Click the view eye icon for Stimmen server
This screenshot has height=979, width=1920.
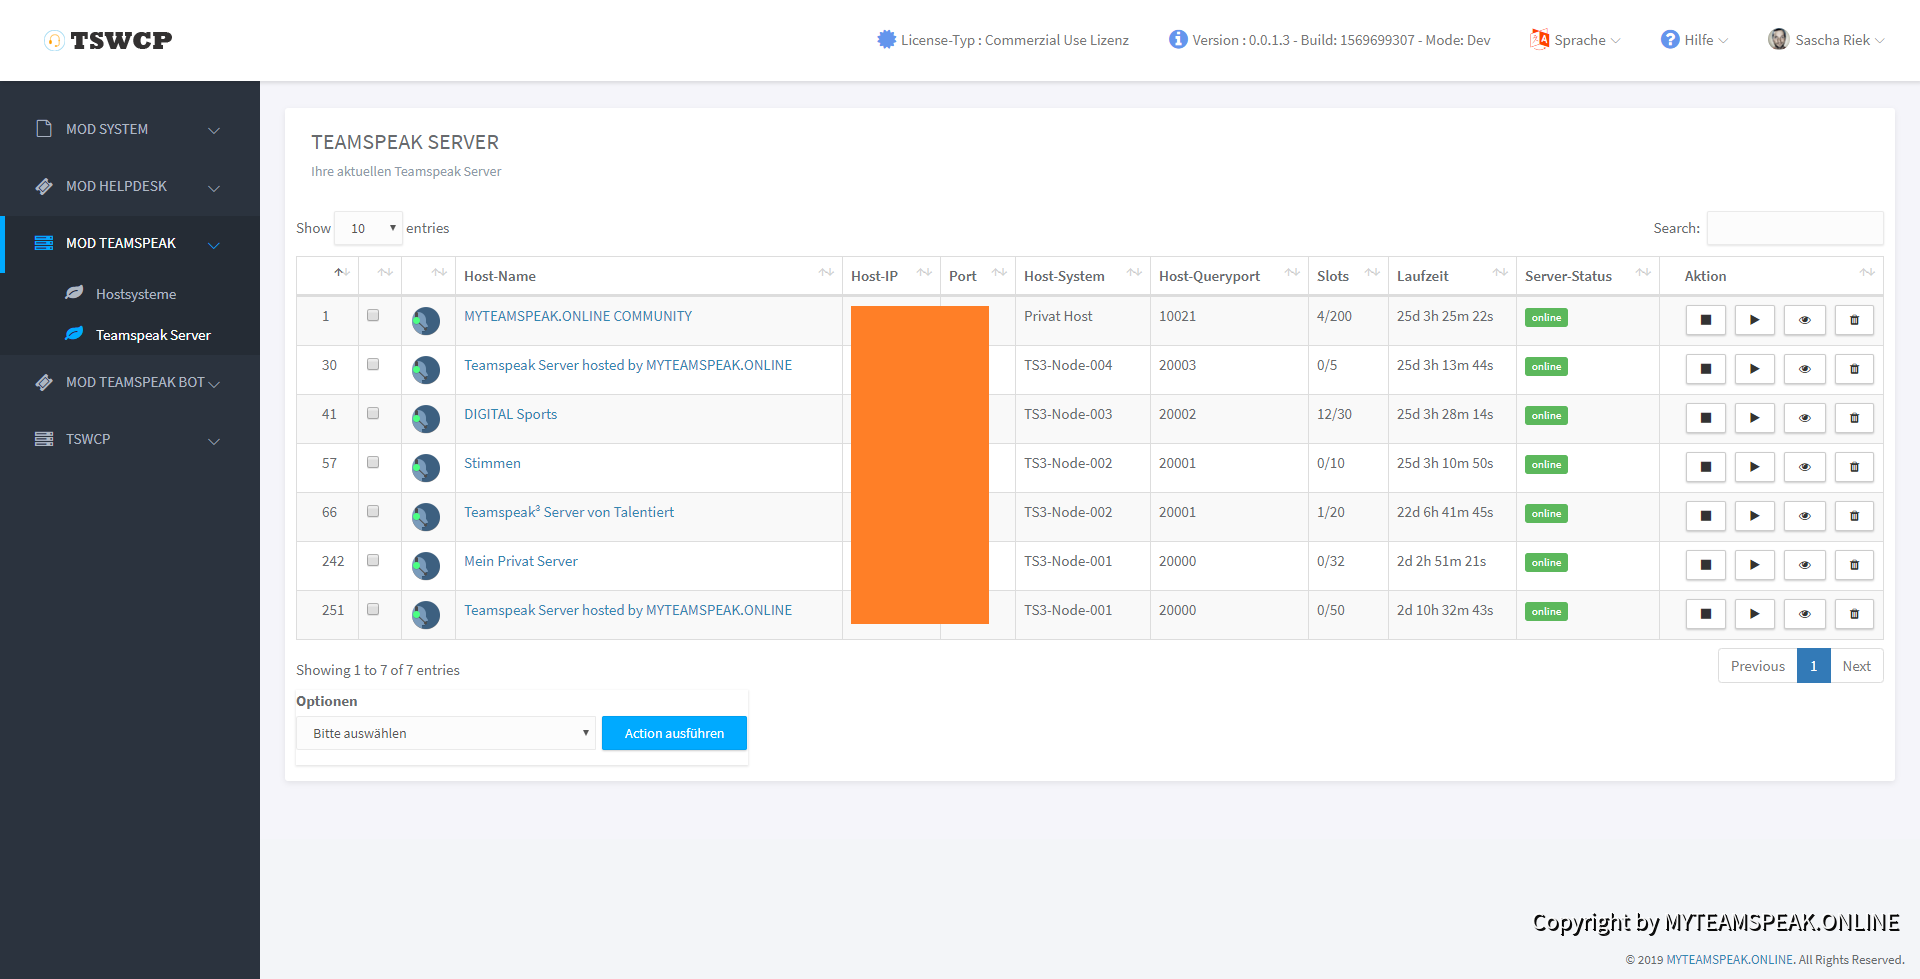(1804, 467)
